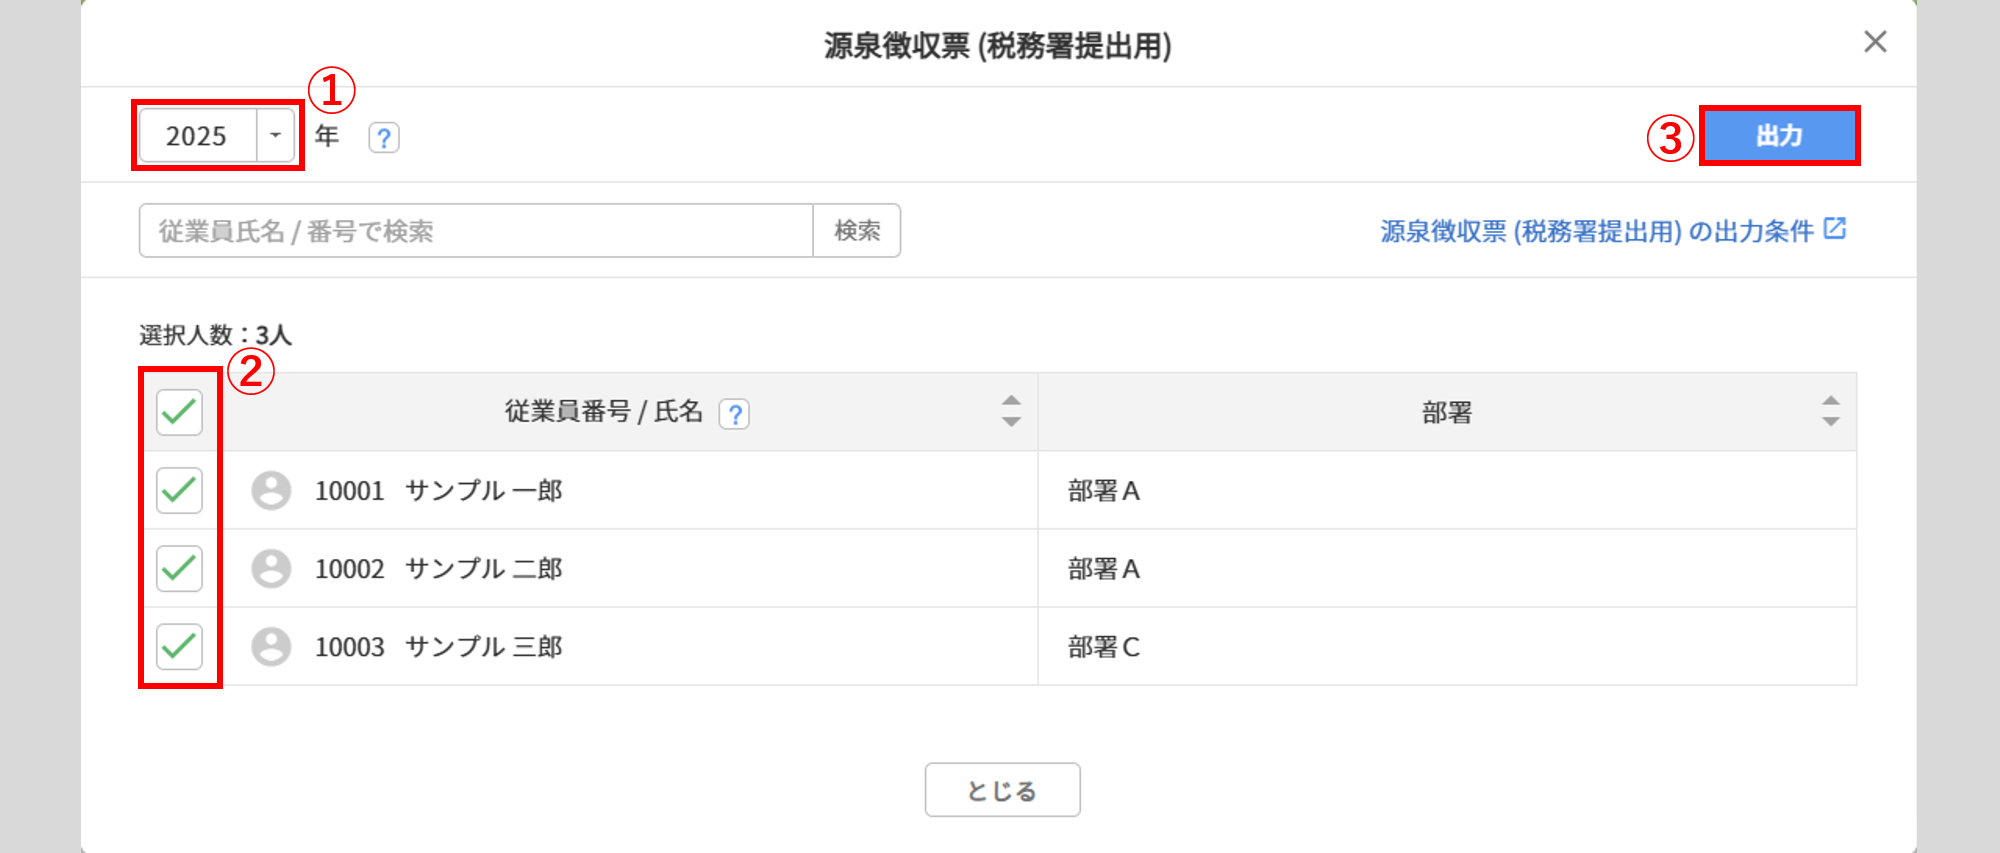Open the 2025 year dropdown

(275, 136)
